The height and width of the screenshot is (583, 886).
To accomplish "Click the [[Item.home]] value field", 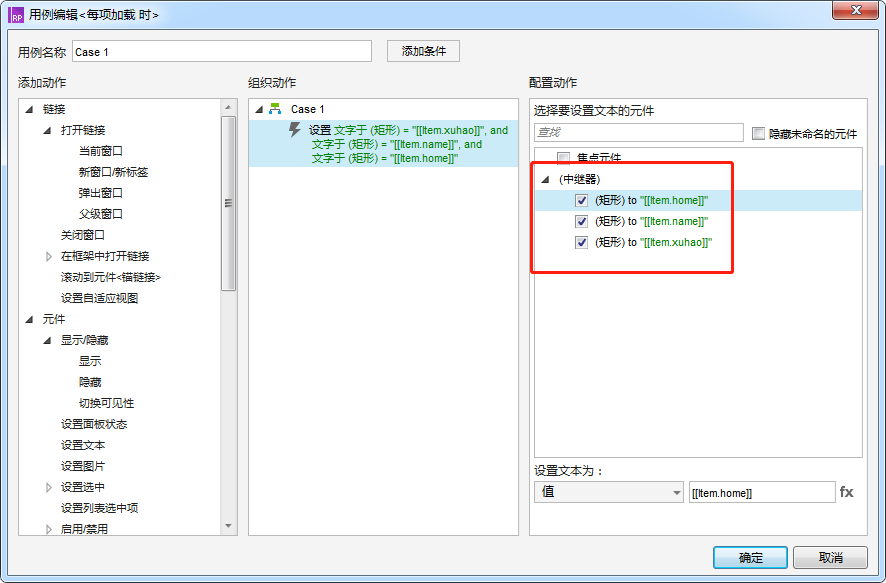I will tap(762, 493).
